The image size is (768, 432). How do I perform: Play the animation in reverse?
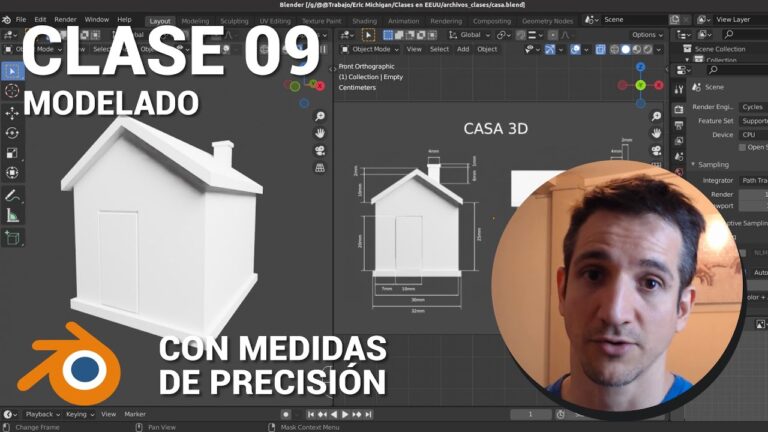pos(334,414)
